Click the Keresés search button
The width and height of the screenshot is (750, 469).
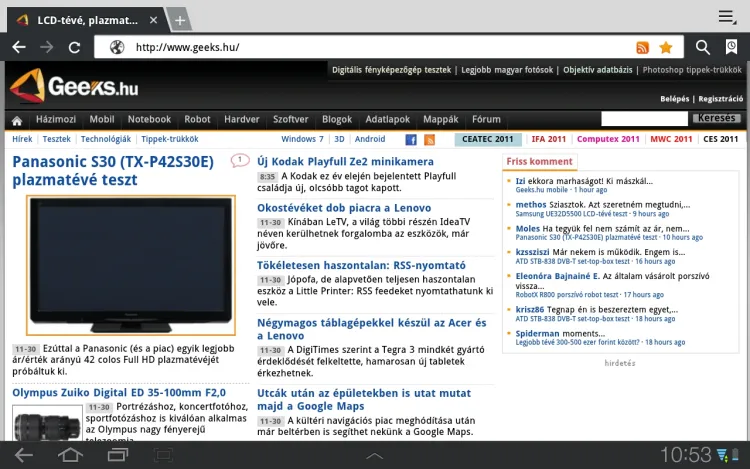[718, 119]
